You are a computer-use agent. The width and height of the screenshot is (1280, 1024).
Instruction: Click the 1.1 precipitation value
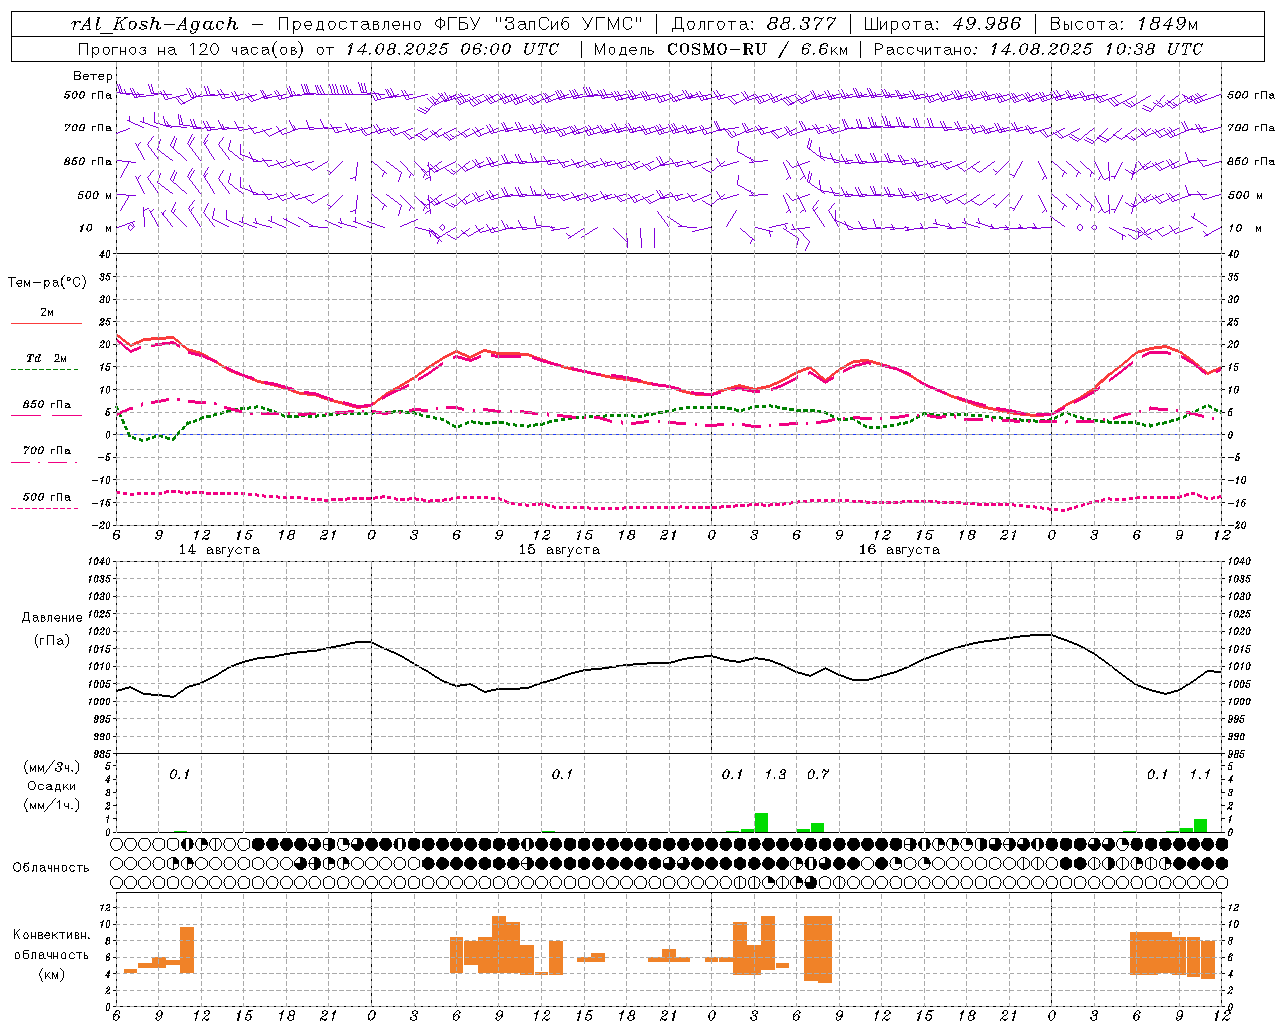[x=1200, y=775]
